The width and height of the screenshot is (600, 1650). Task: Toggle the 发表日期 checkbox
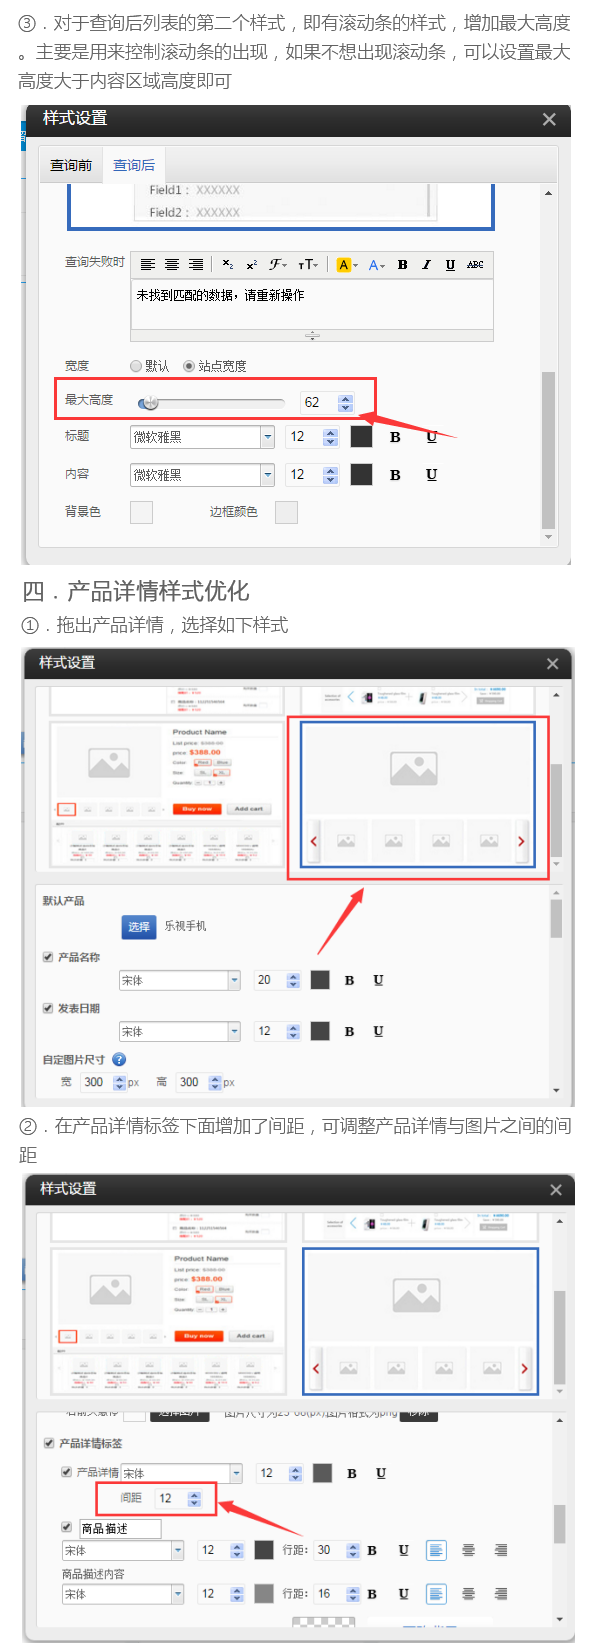[48, 1008]
